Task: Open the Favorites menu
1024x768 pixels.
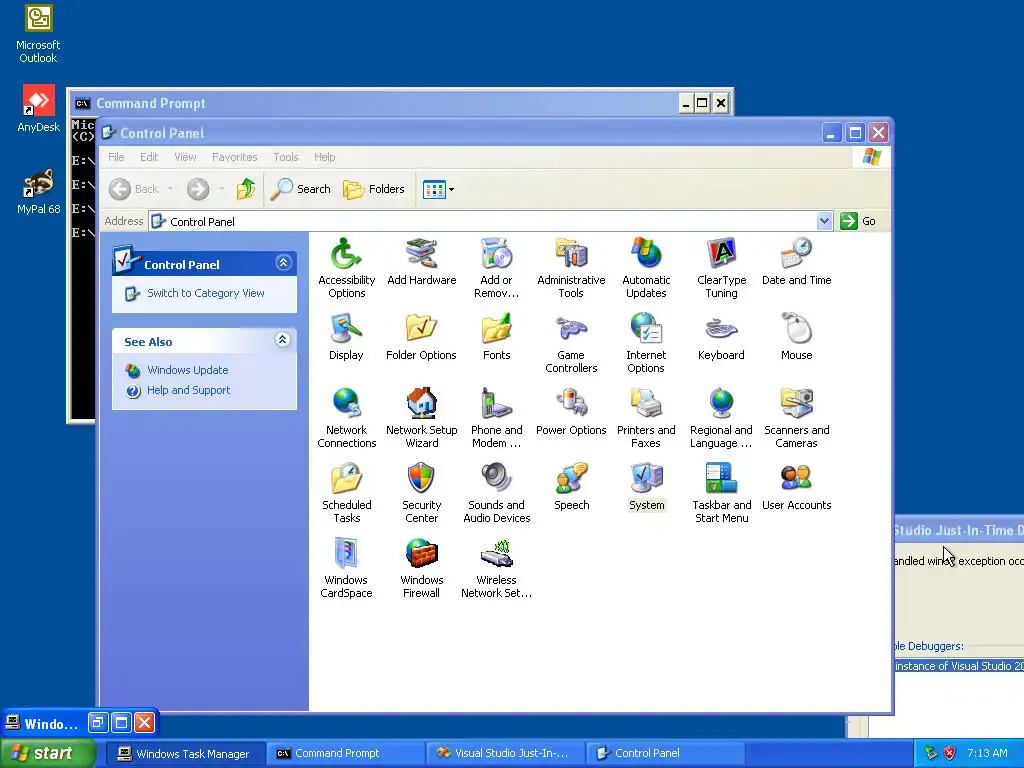Action: point(234,157)
